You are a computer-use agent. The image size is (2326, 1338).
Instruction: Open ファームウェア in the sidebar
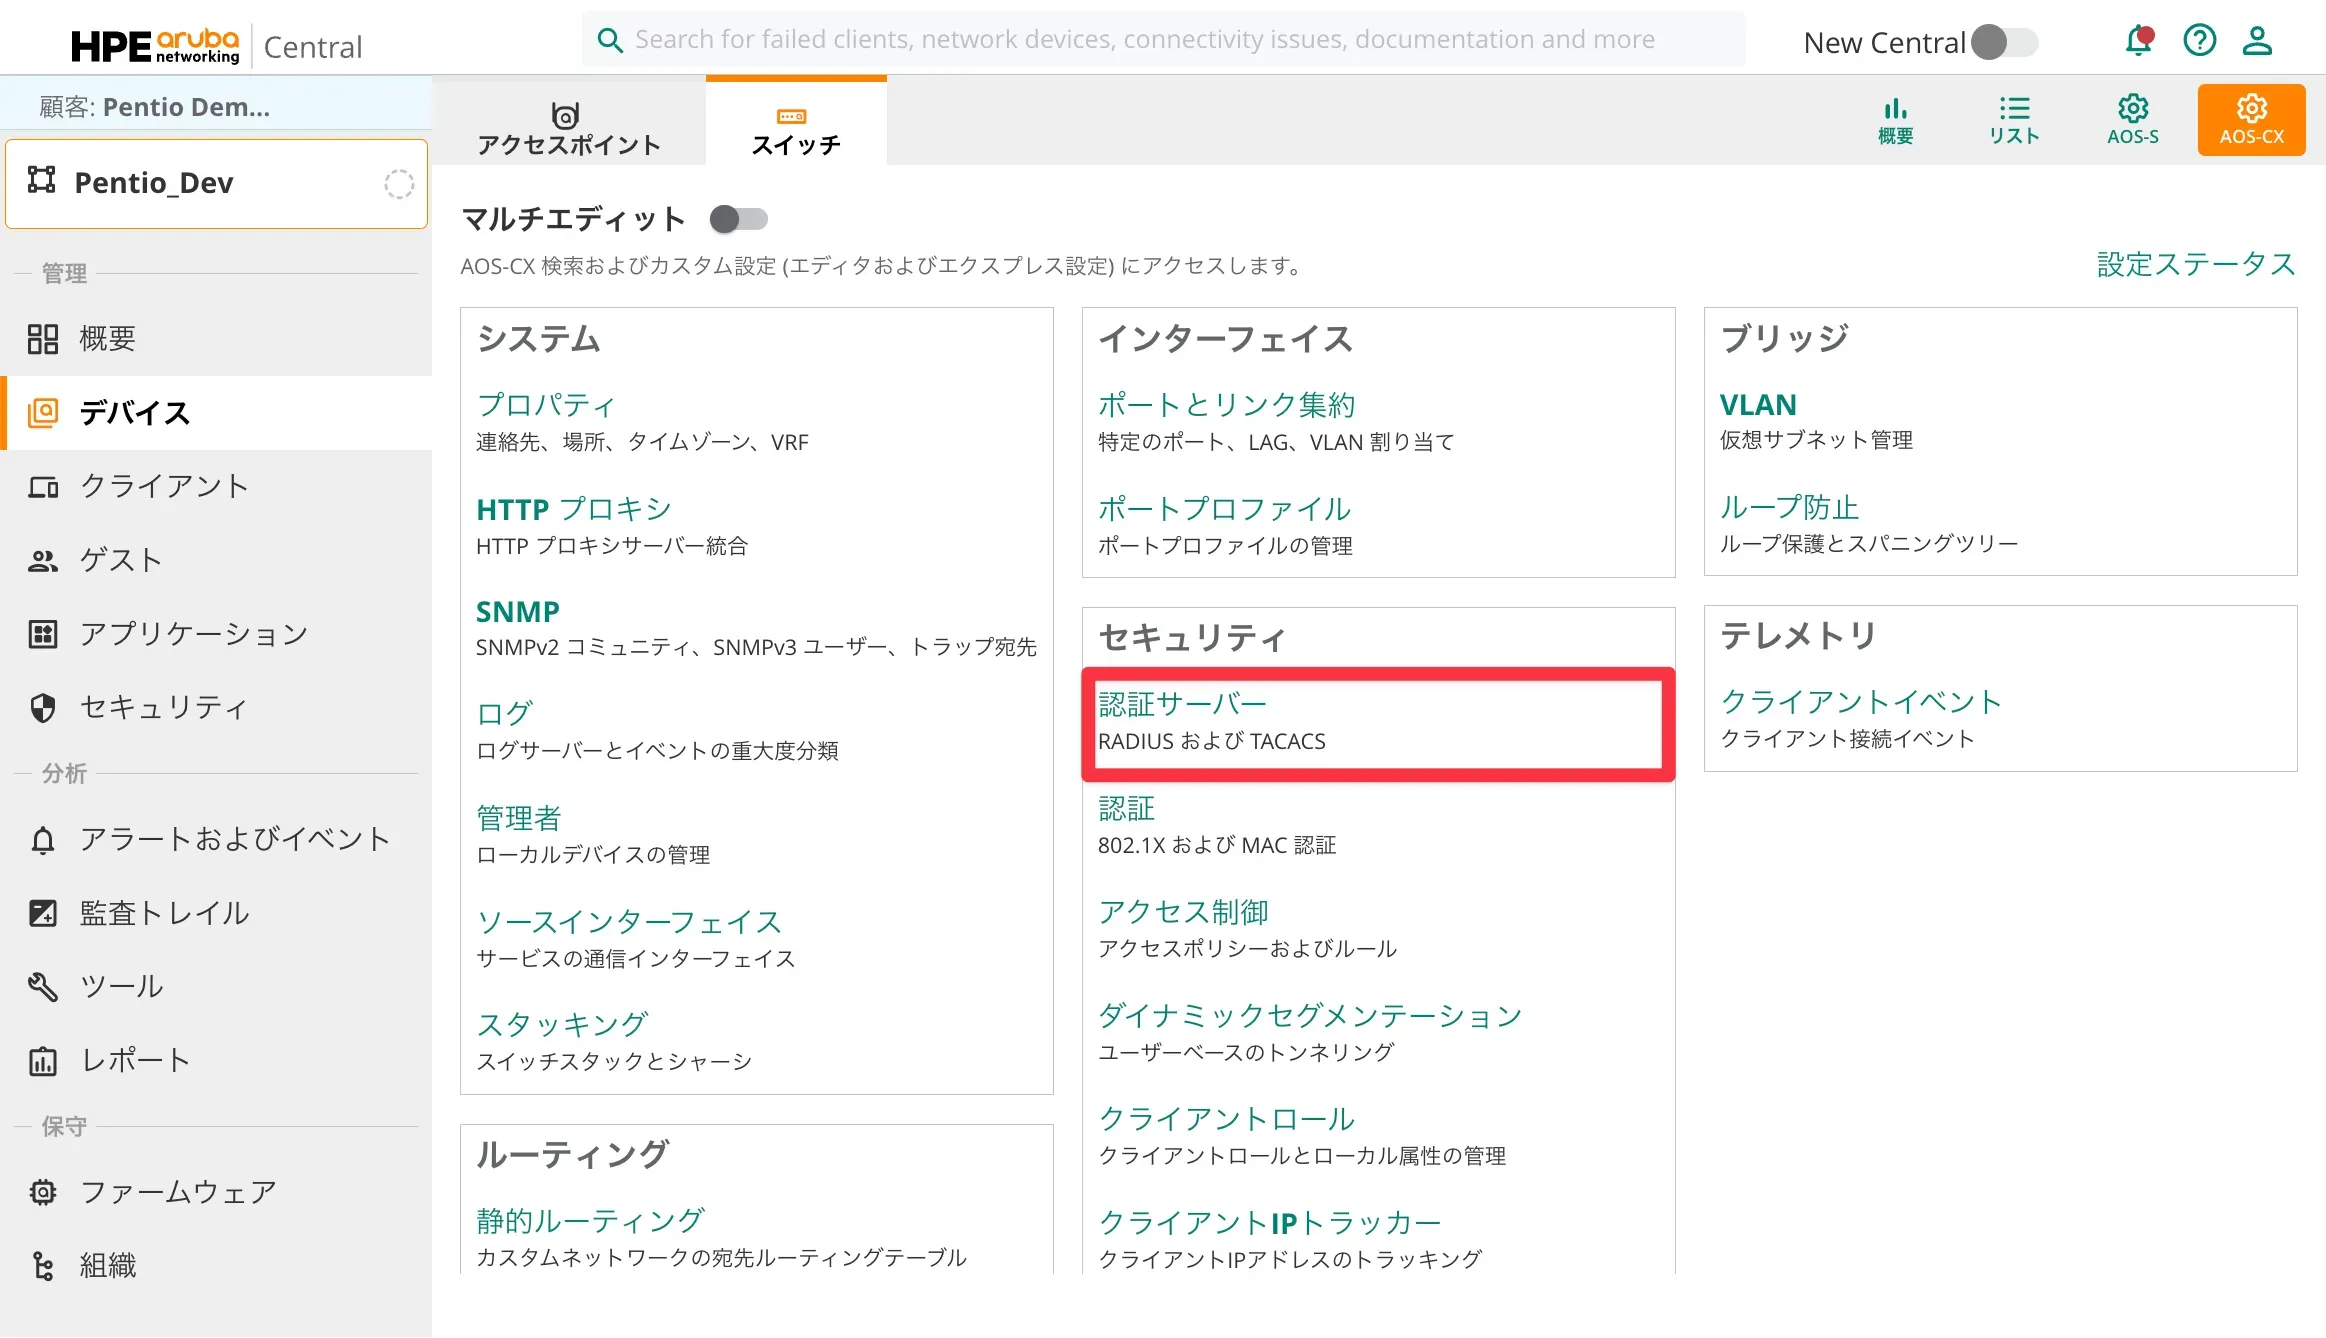point(178,1192)
